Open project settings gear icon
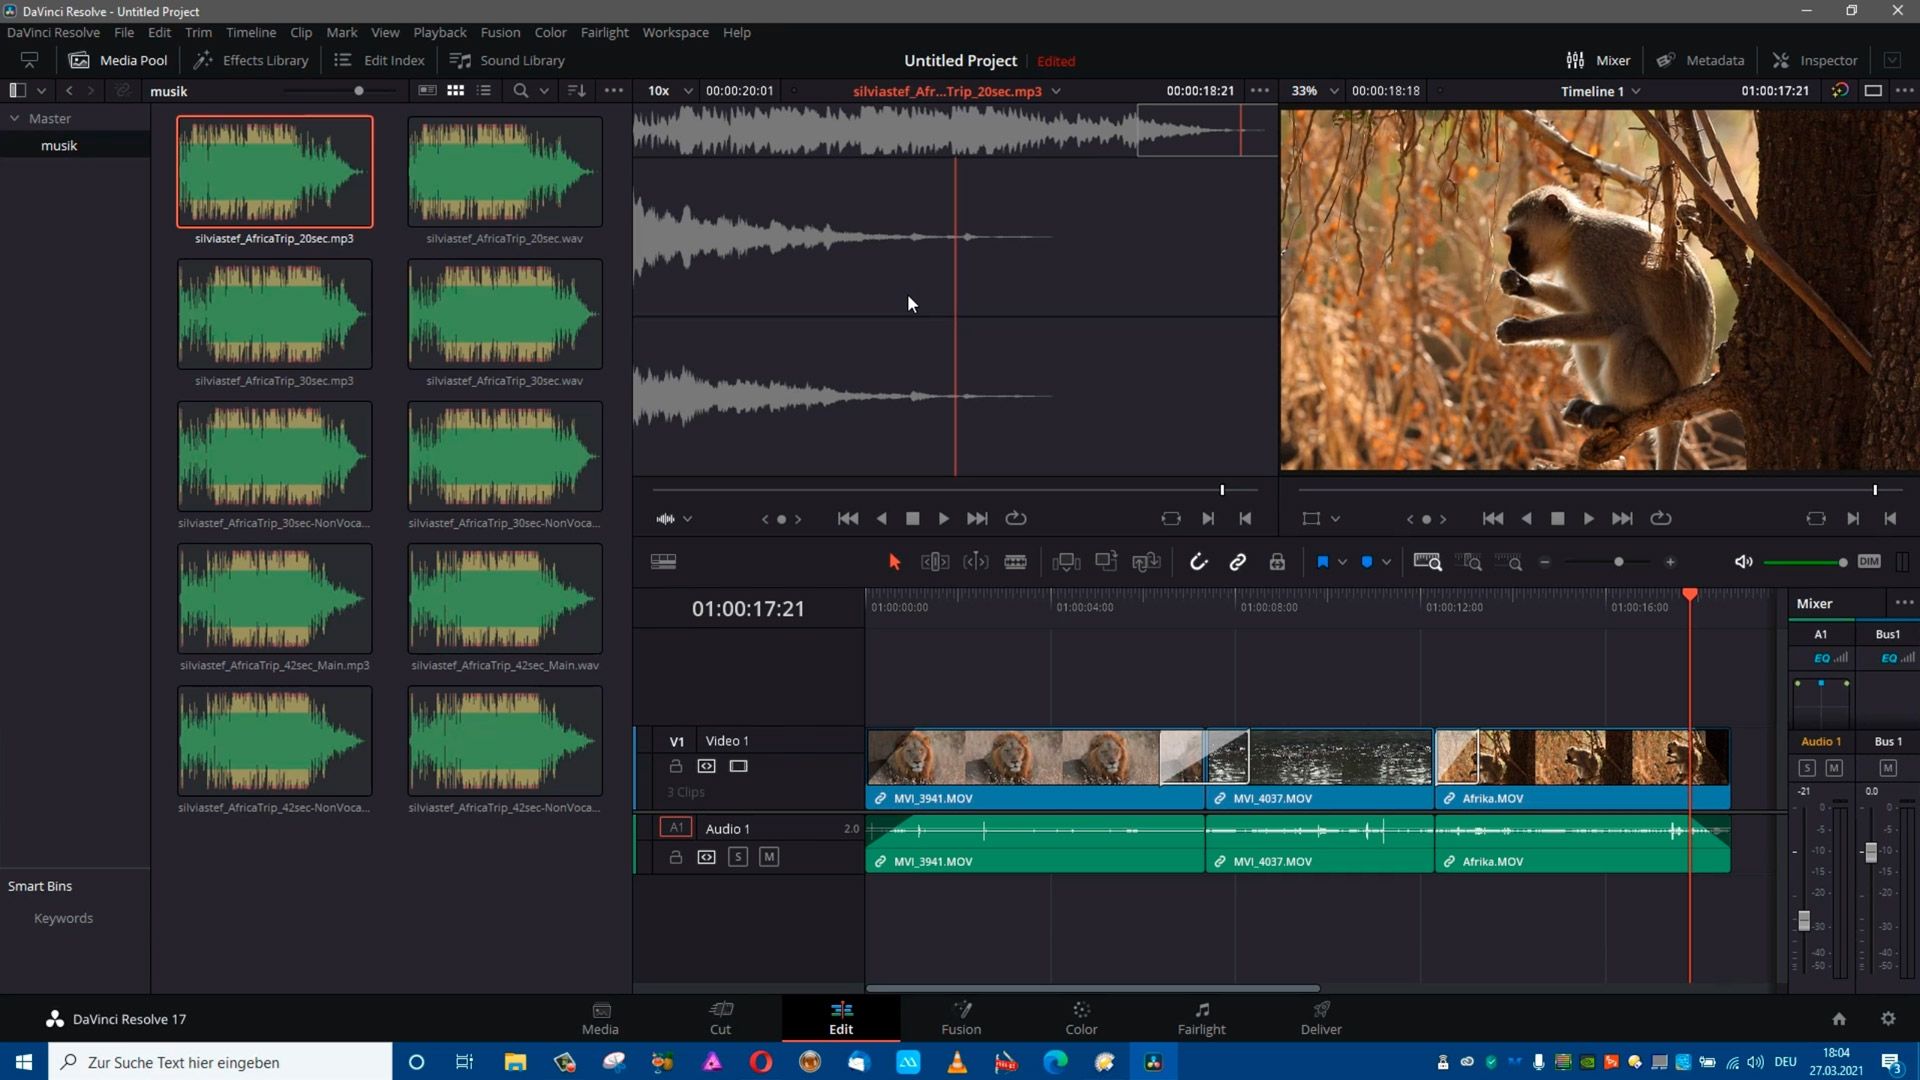Viewport: 1920px width, 1080px height. pos(1888,1018)
